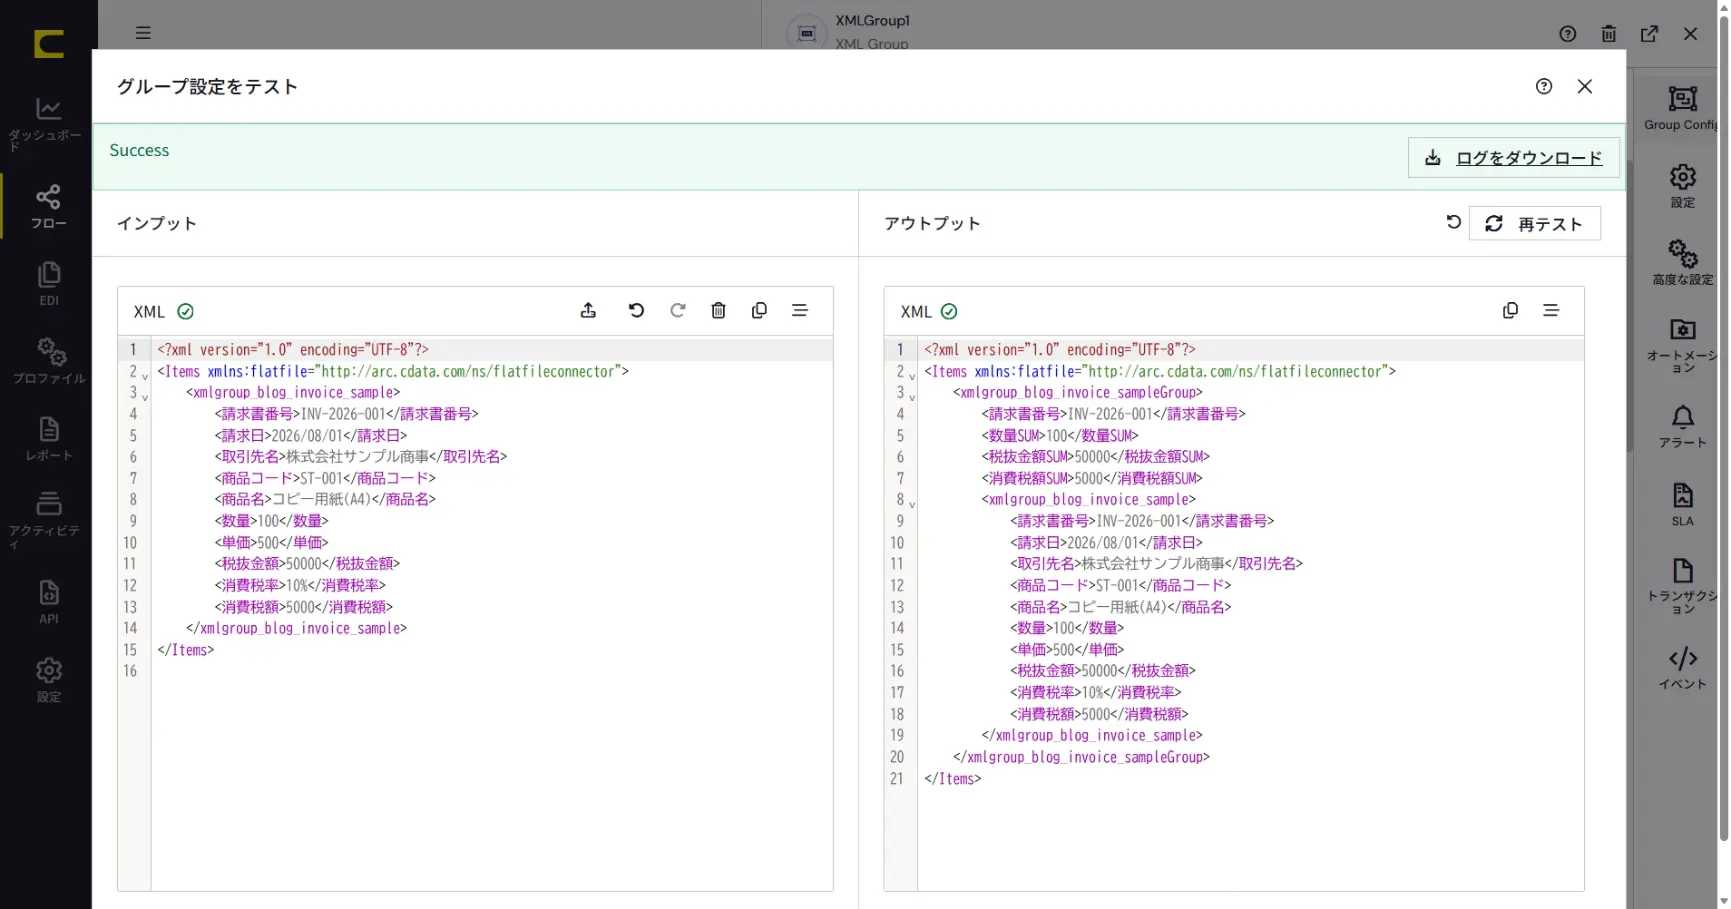Open help icon in XMLGroup1 panel header

1568,34
